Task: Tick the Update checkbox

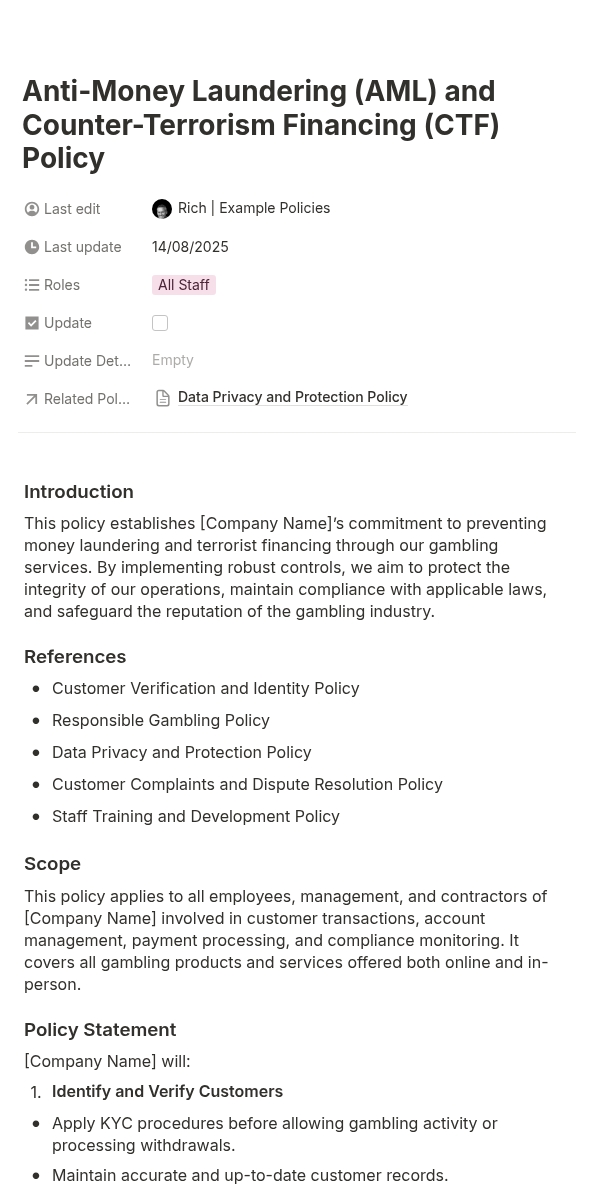Action: click(x=160, y=323)
